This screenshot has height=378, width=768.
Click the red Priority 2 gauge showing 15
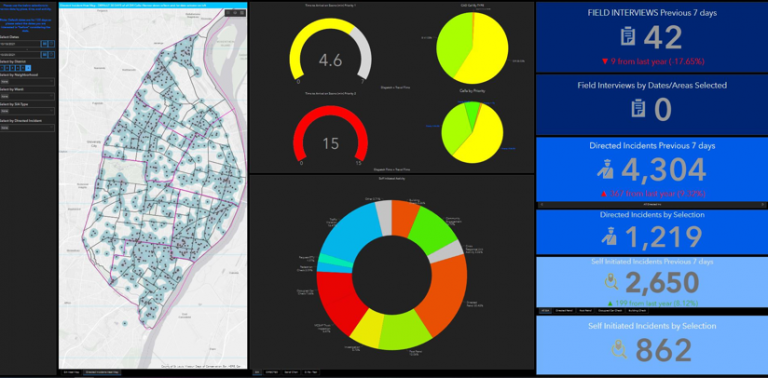click(x=331, y=132)
